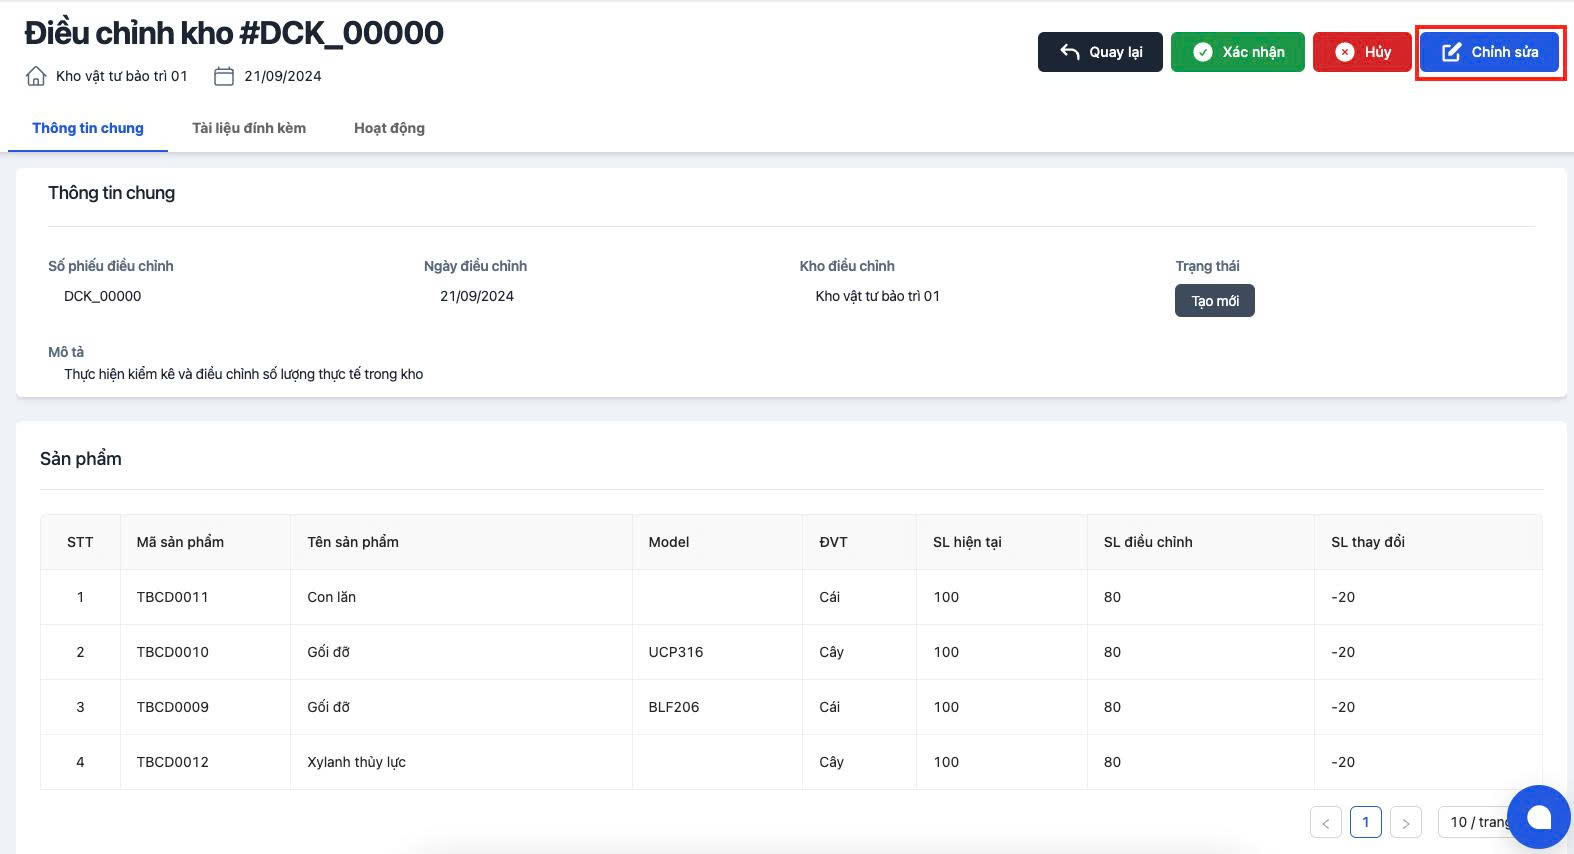The height and width of the screenshot is (854, 1574).
Task: Click the Tạo mới status badge
Action: pyautogui.click(x=1214, y=301)
